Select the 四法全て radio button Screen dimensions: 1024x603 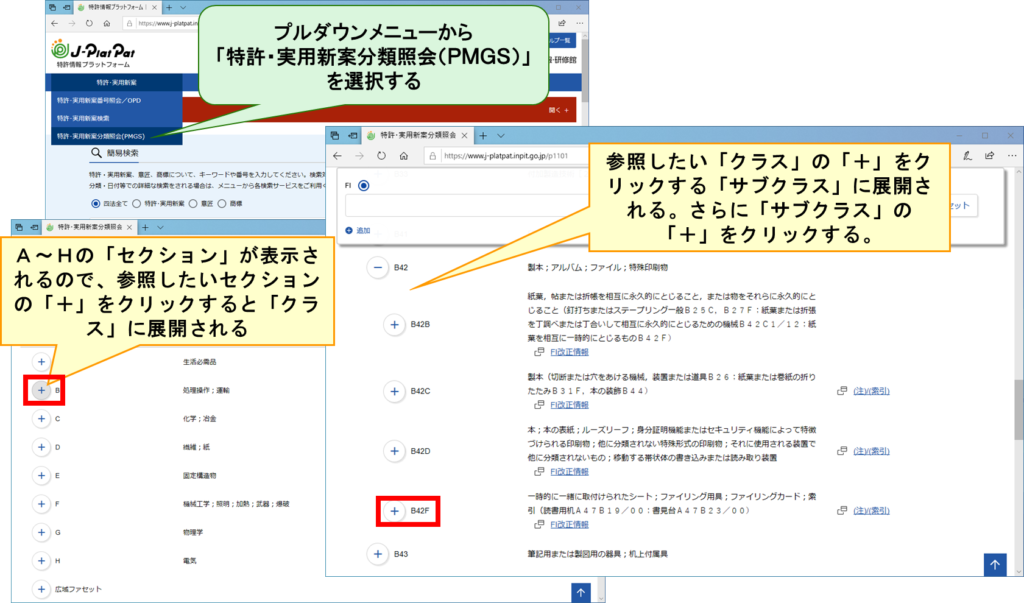point(96,201)
